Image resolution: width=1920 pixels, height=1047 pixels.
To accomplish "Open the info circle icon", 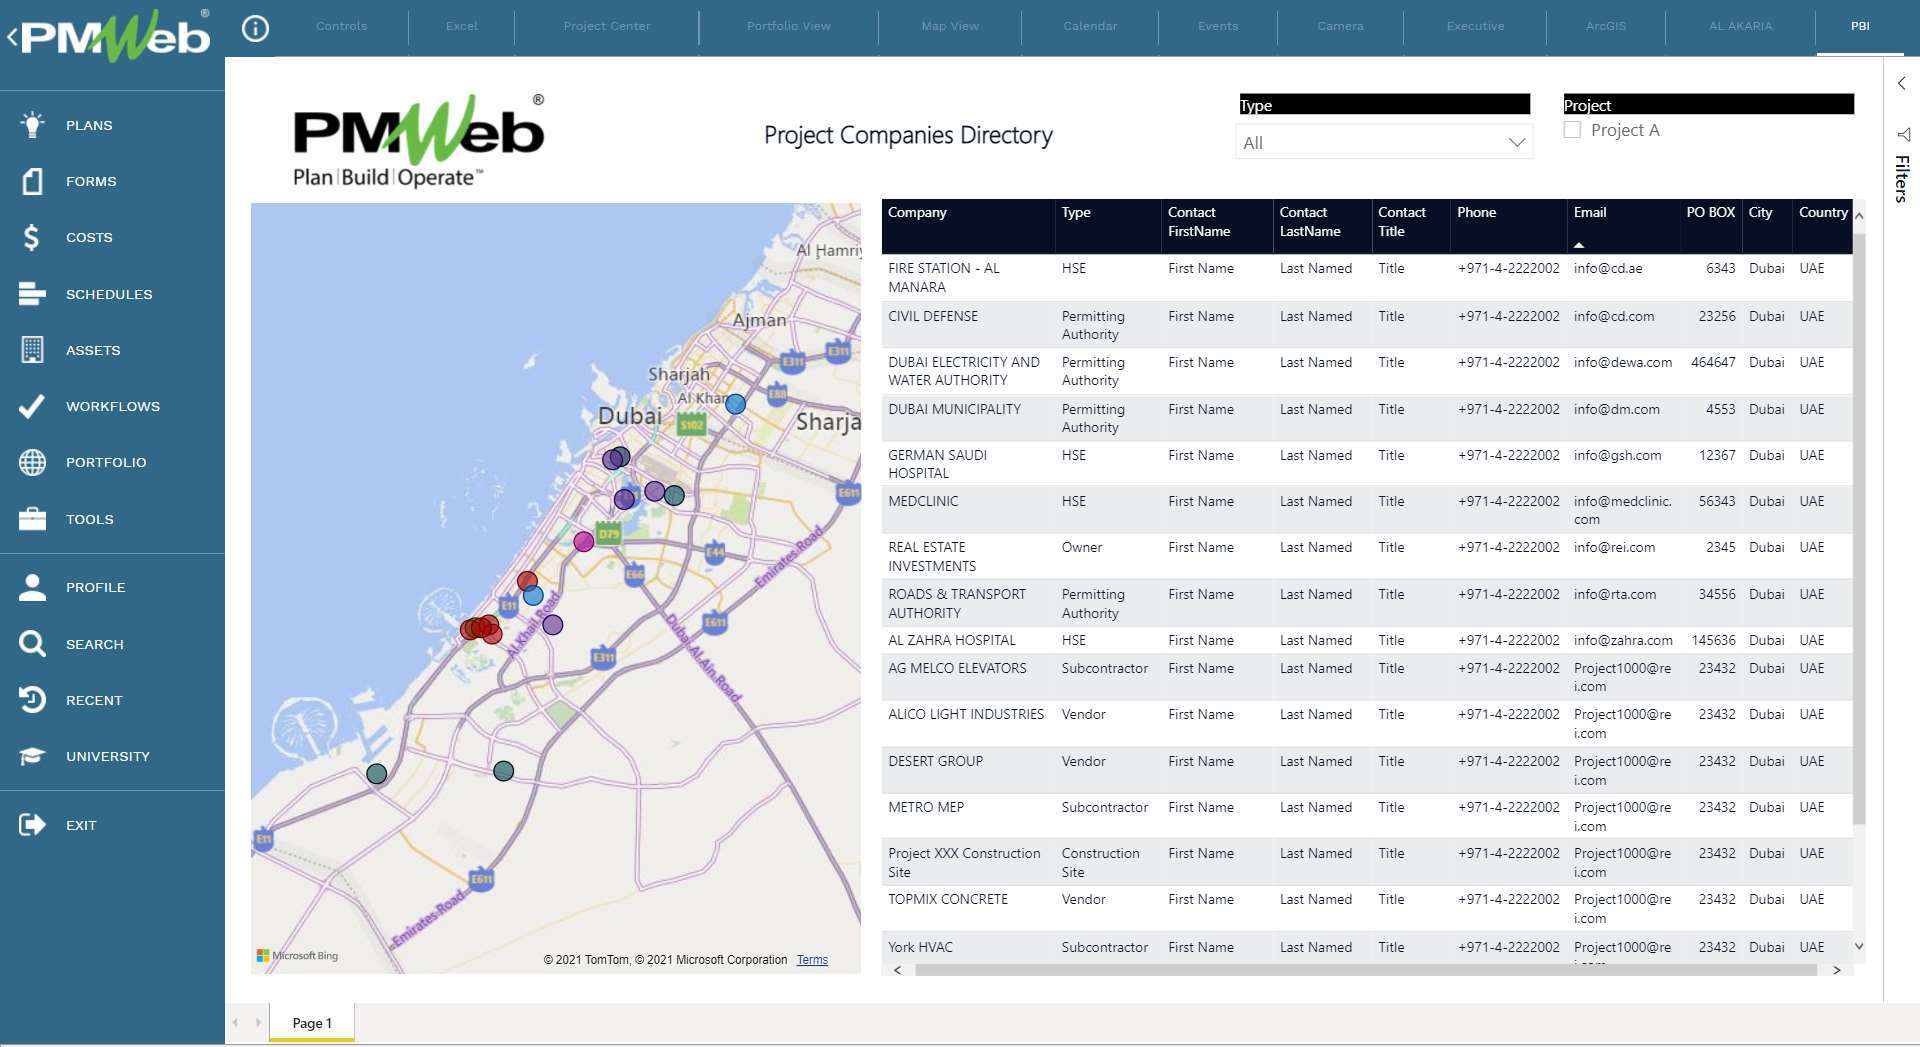I will coord(256,28).
